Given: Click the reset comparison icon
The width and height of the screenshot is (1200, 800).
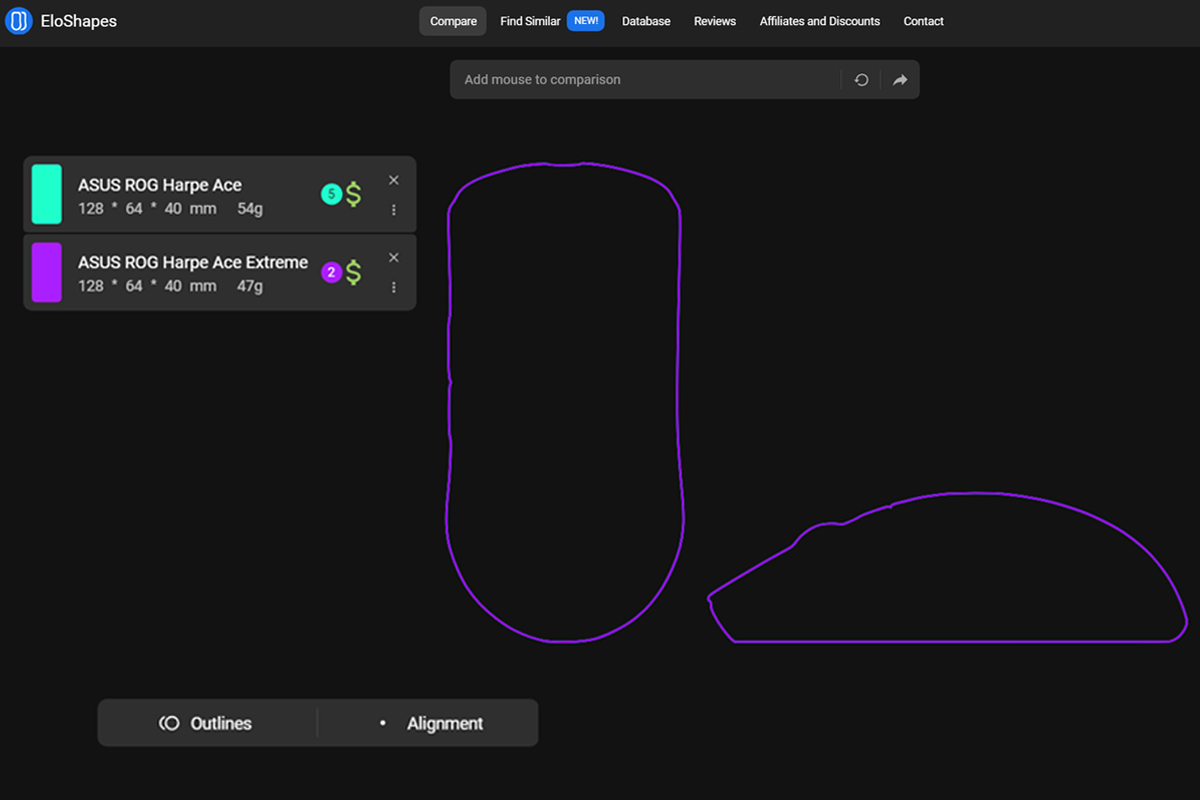Looking at the screenshot, I should (x=861, y=80).
